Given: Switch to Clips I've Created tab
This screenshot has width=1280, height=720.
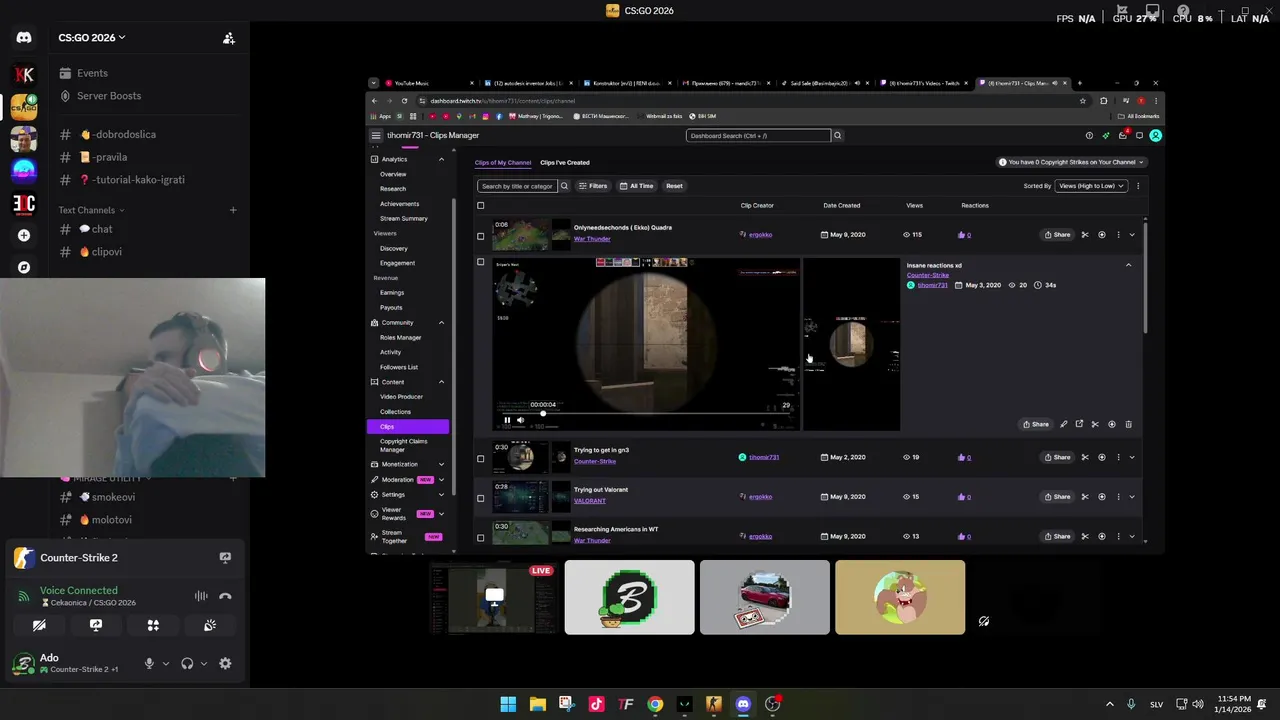Looking at the screenshot, I should [565, 162].
